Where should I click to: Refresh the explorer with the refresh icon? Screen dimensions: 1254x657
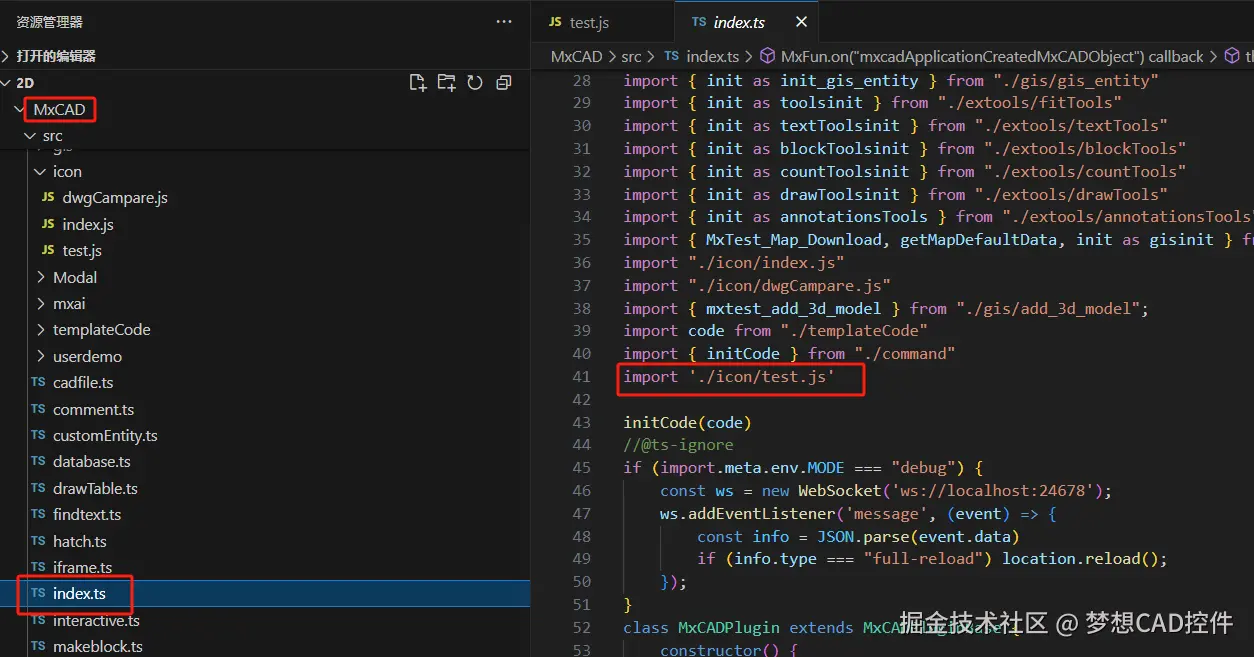(x=475, y=83)
